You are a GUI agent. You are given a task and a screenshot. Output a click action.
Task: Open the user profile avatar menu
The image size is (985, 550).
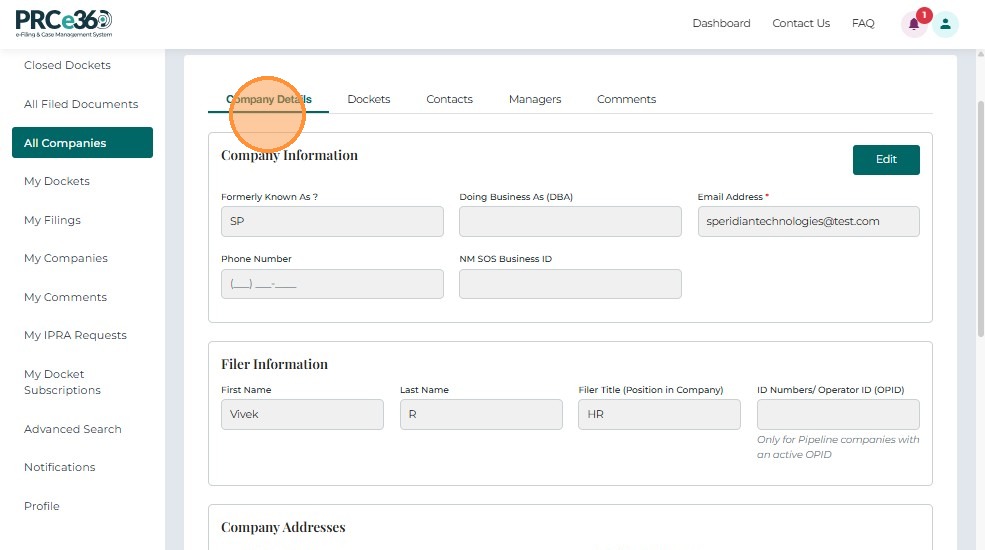[946, 24]
